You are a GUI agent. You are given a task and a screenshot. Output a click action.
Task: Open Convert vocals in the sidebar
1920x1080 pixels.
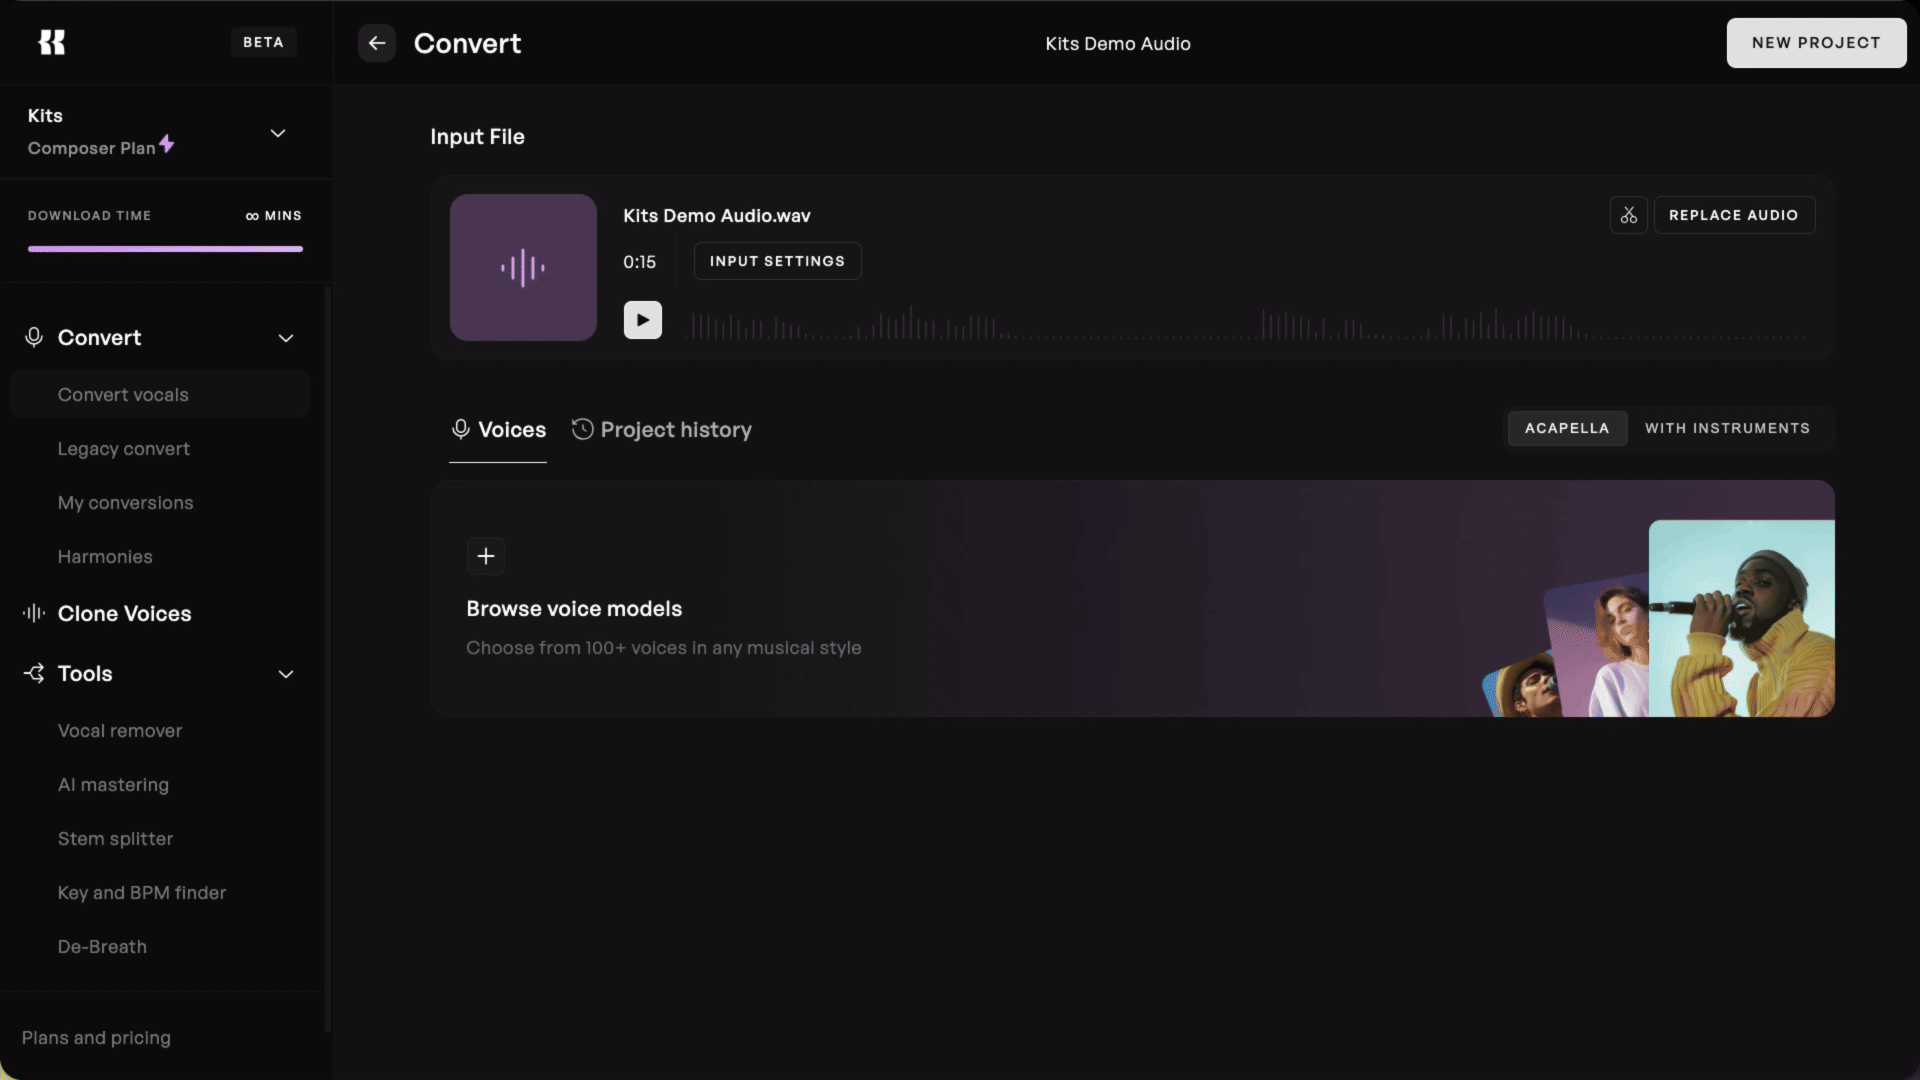click(x=160, y=395)
